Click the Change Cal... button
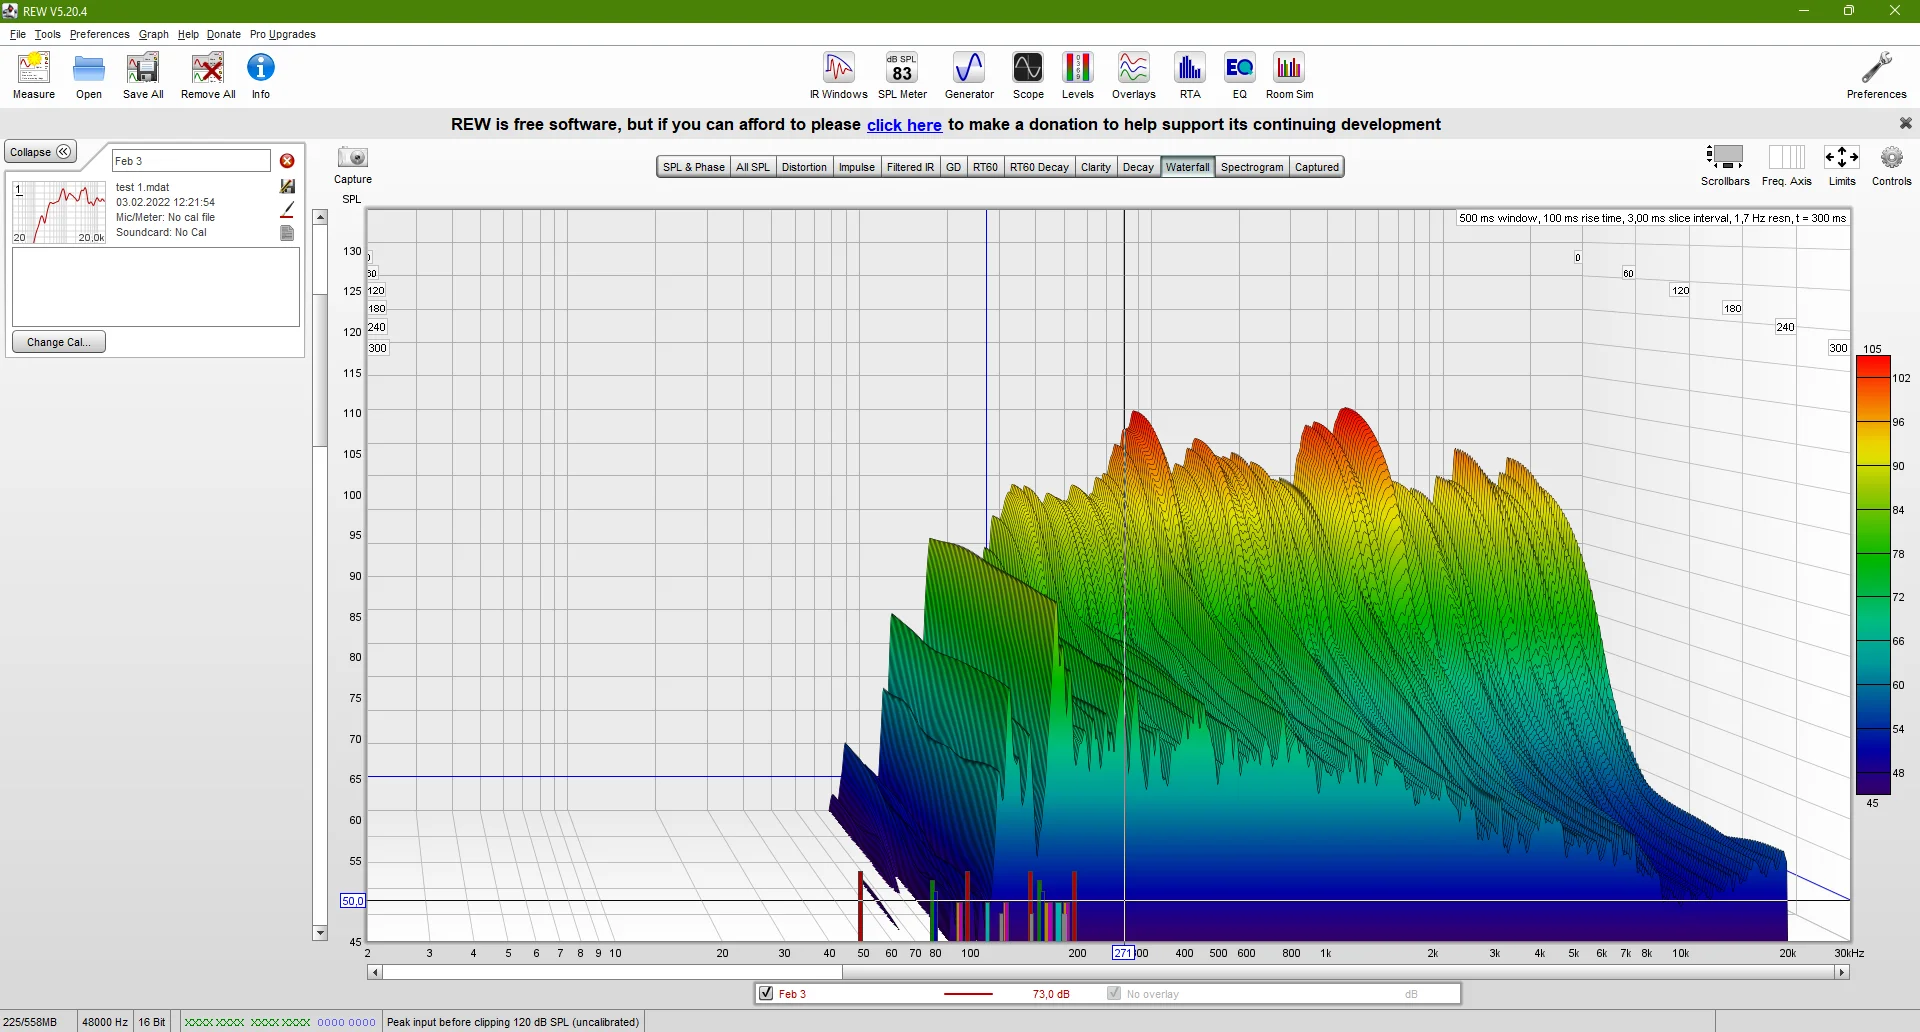Image resolution: width=1920 pixels, height=1032 pixels. (59, 342)
